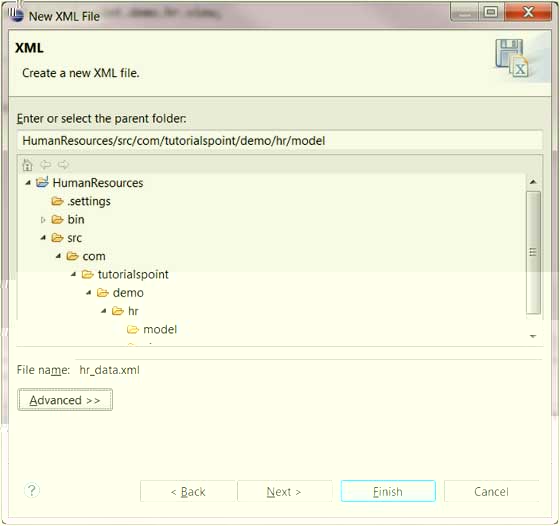This screenshot has width=560, height=526.
Task: Click the Advanced >> button
Action: coord(65,400)
